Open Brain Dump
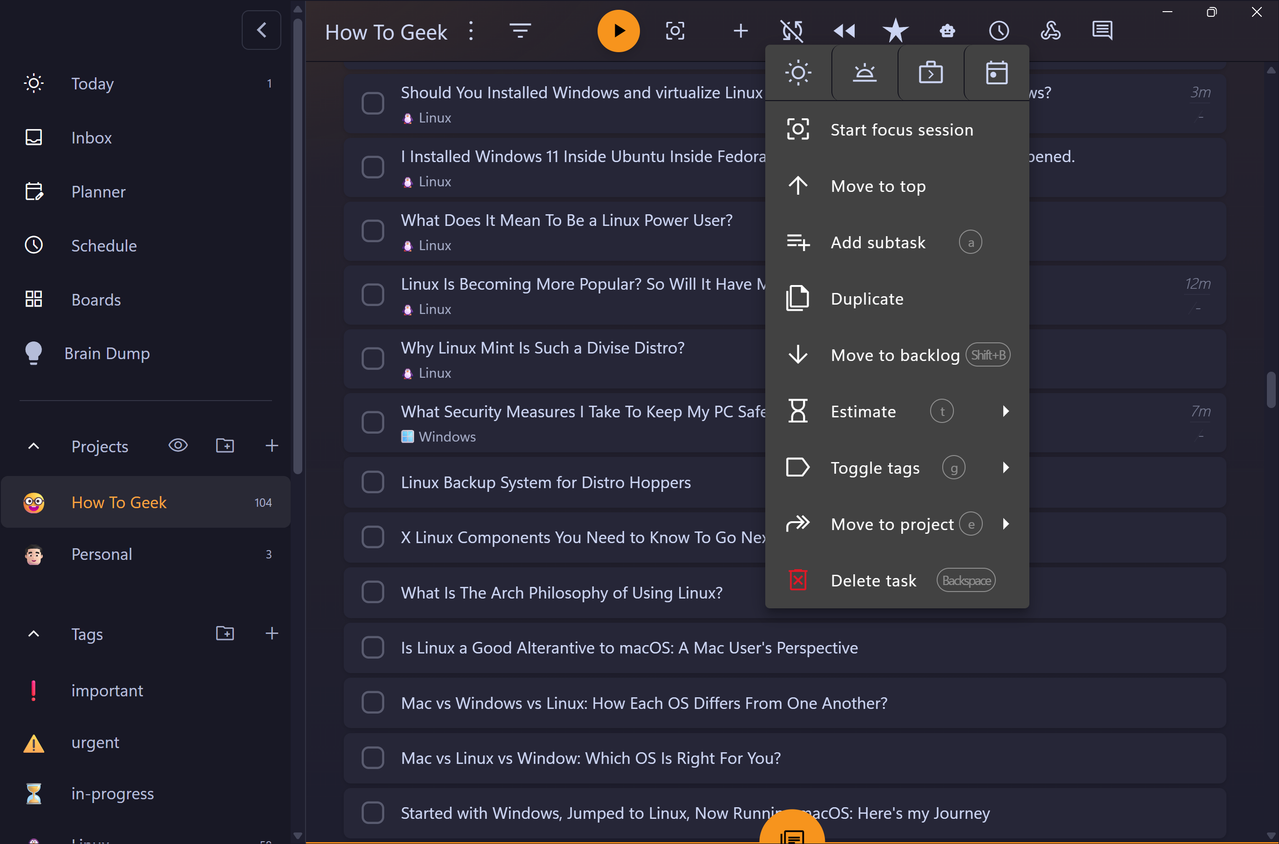1279x844 pixels. point(146,354)
